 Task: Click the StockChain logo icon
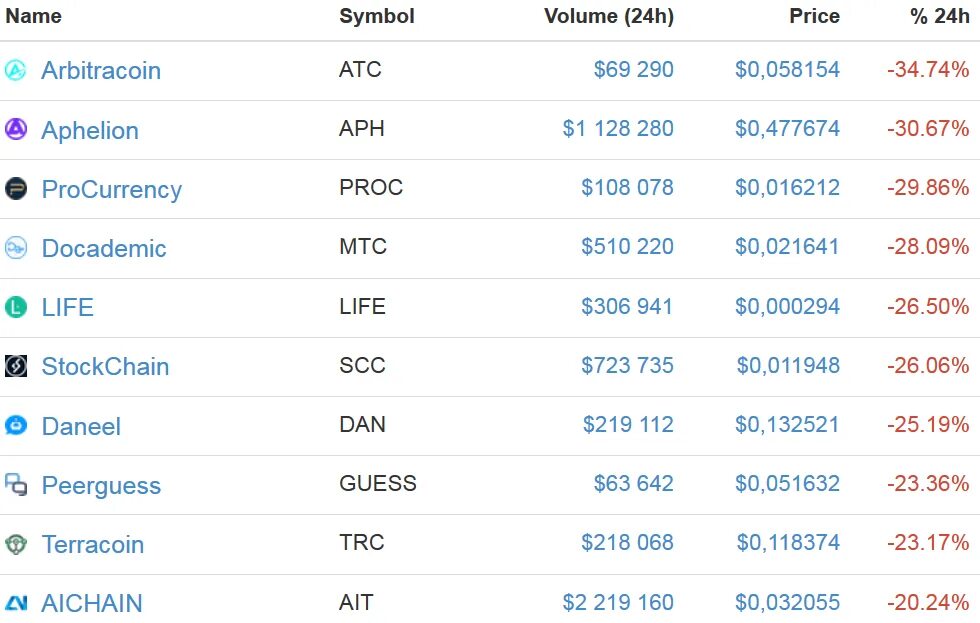(16, 366)
